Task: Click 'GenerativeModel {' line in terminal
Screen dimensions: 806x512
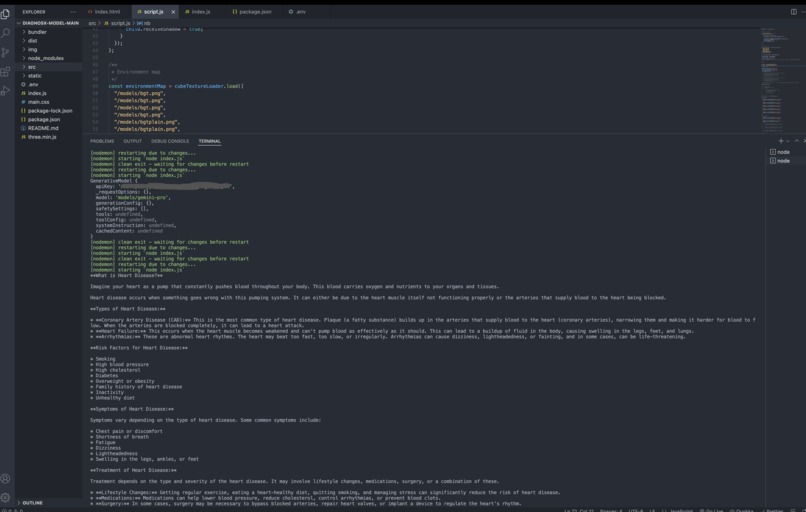Action: 114,181
